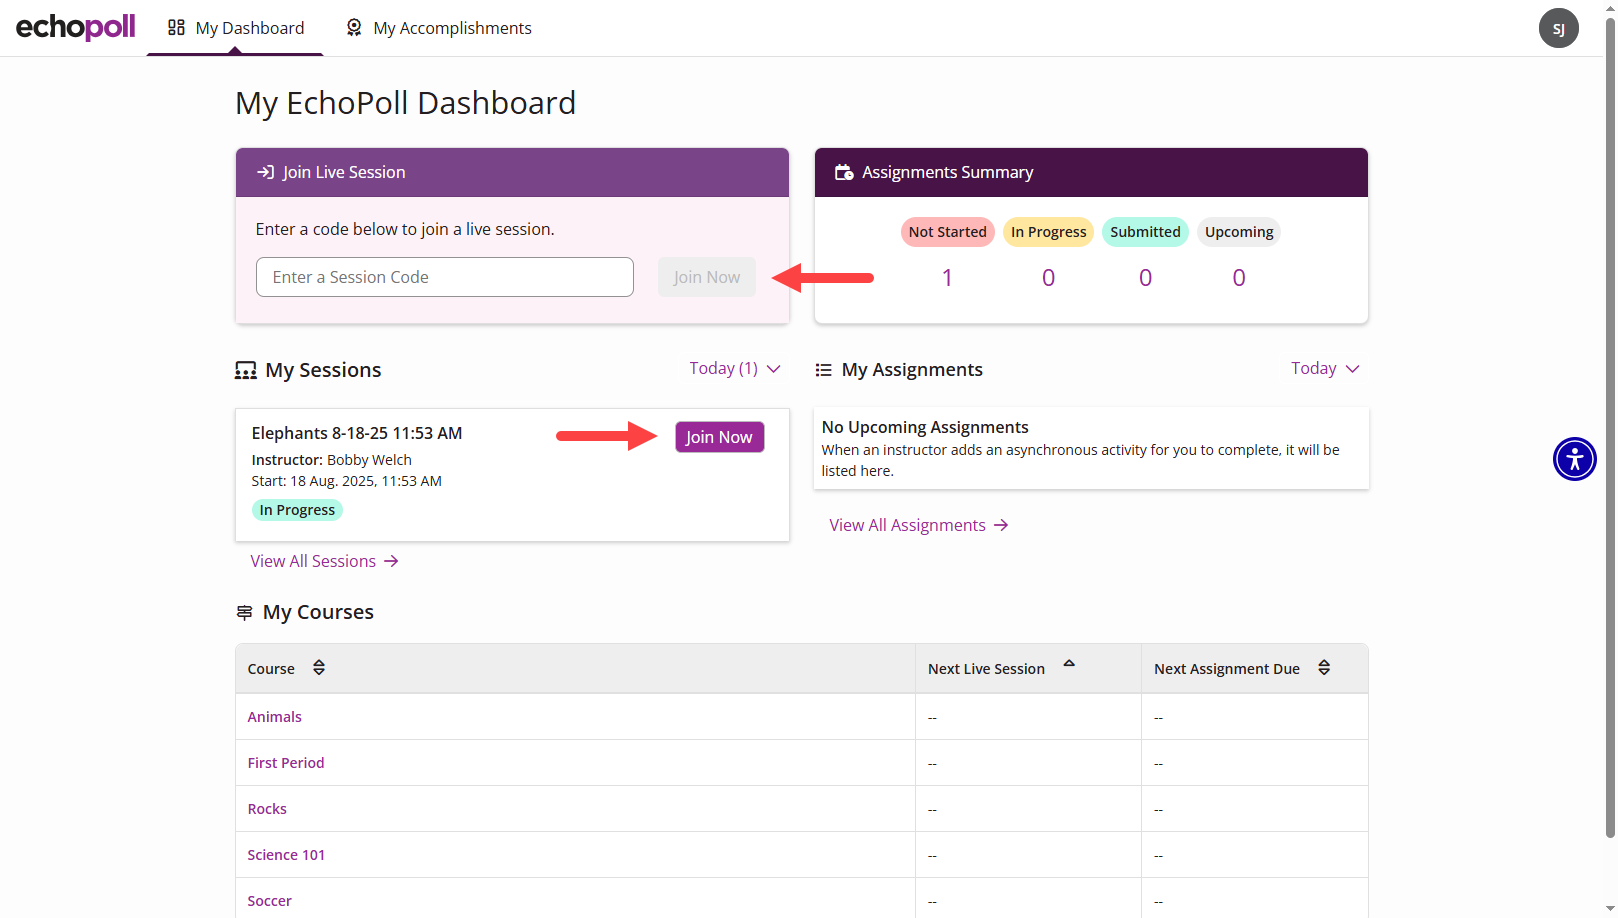1618x918 pixels.
Task: Click Instructor: Bobby Welch text
Action: (331, 460)
